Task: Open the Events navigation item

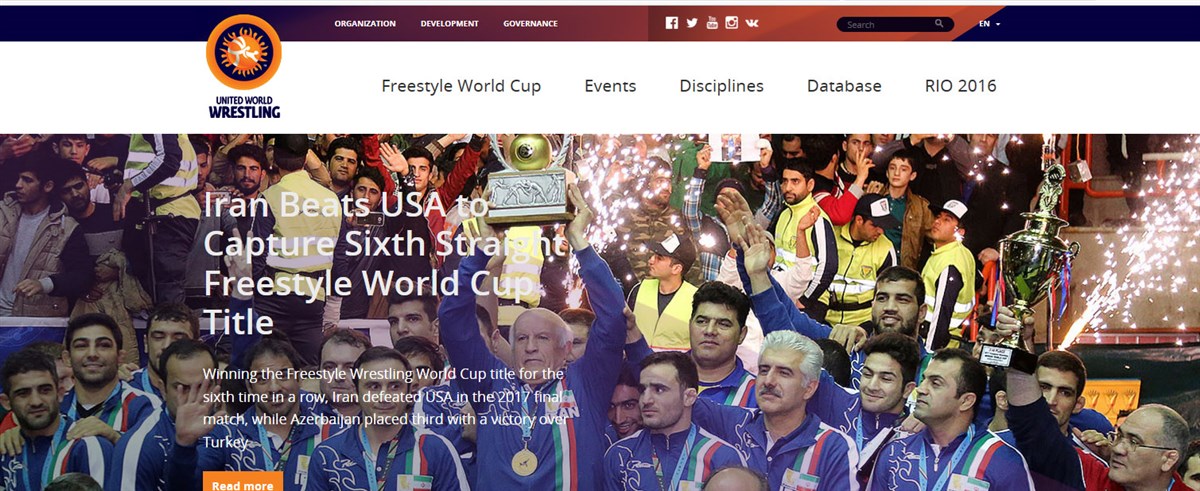Action: tap(610, 86)
